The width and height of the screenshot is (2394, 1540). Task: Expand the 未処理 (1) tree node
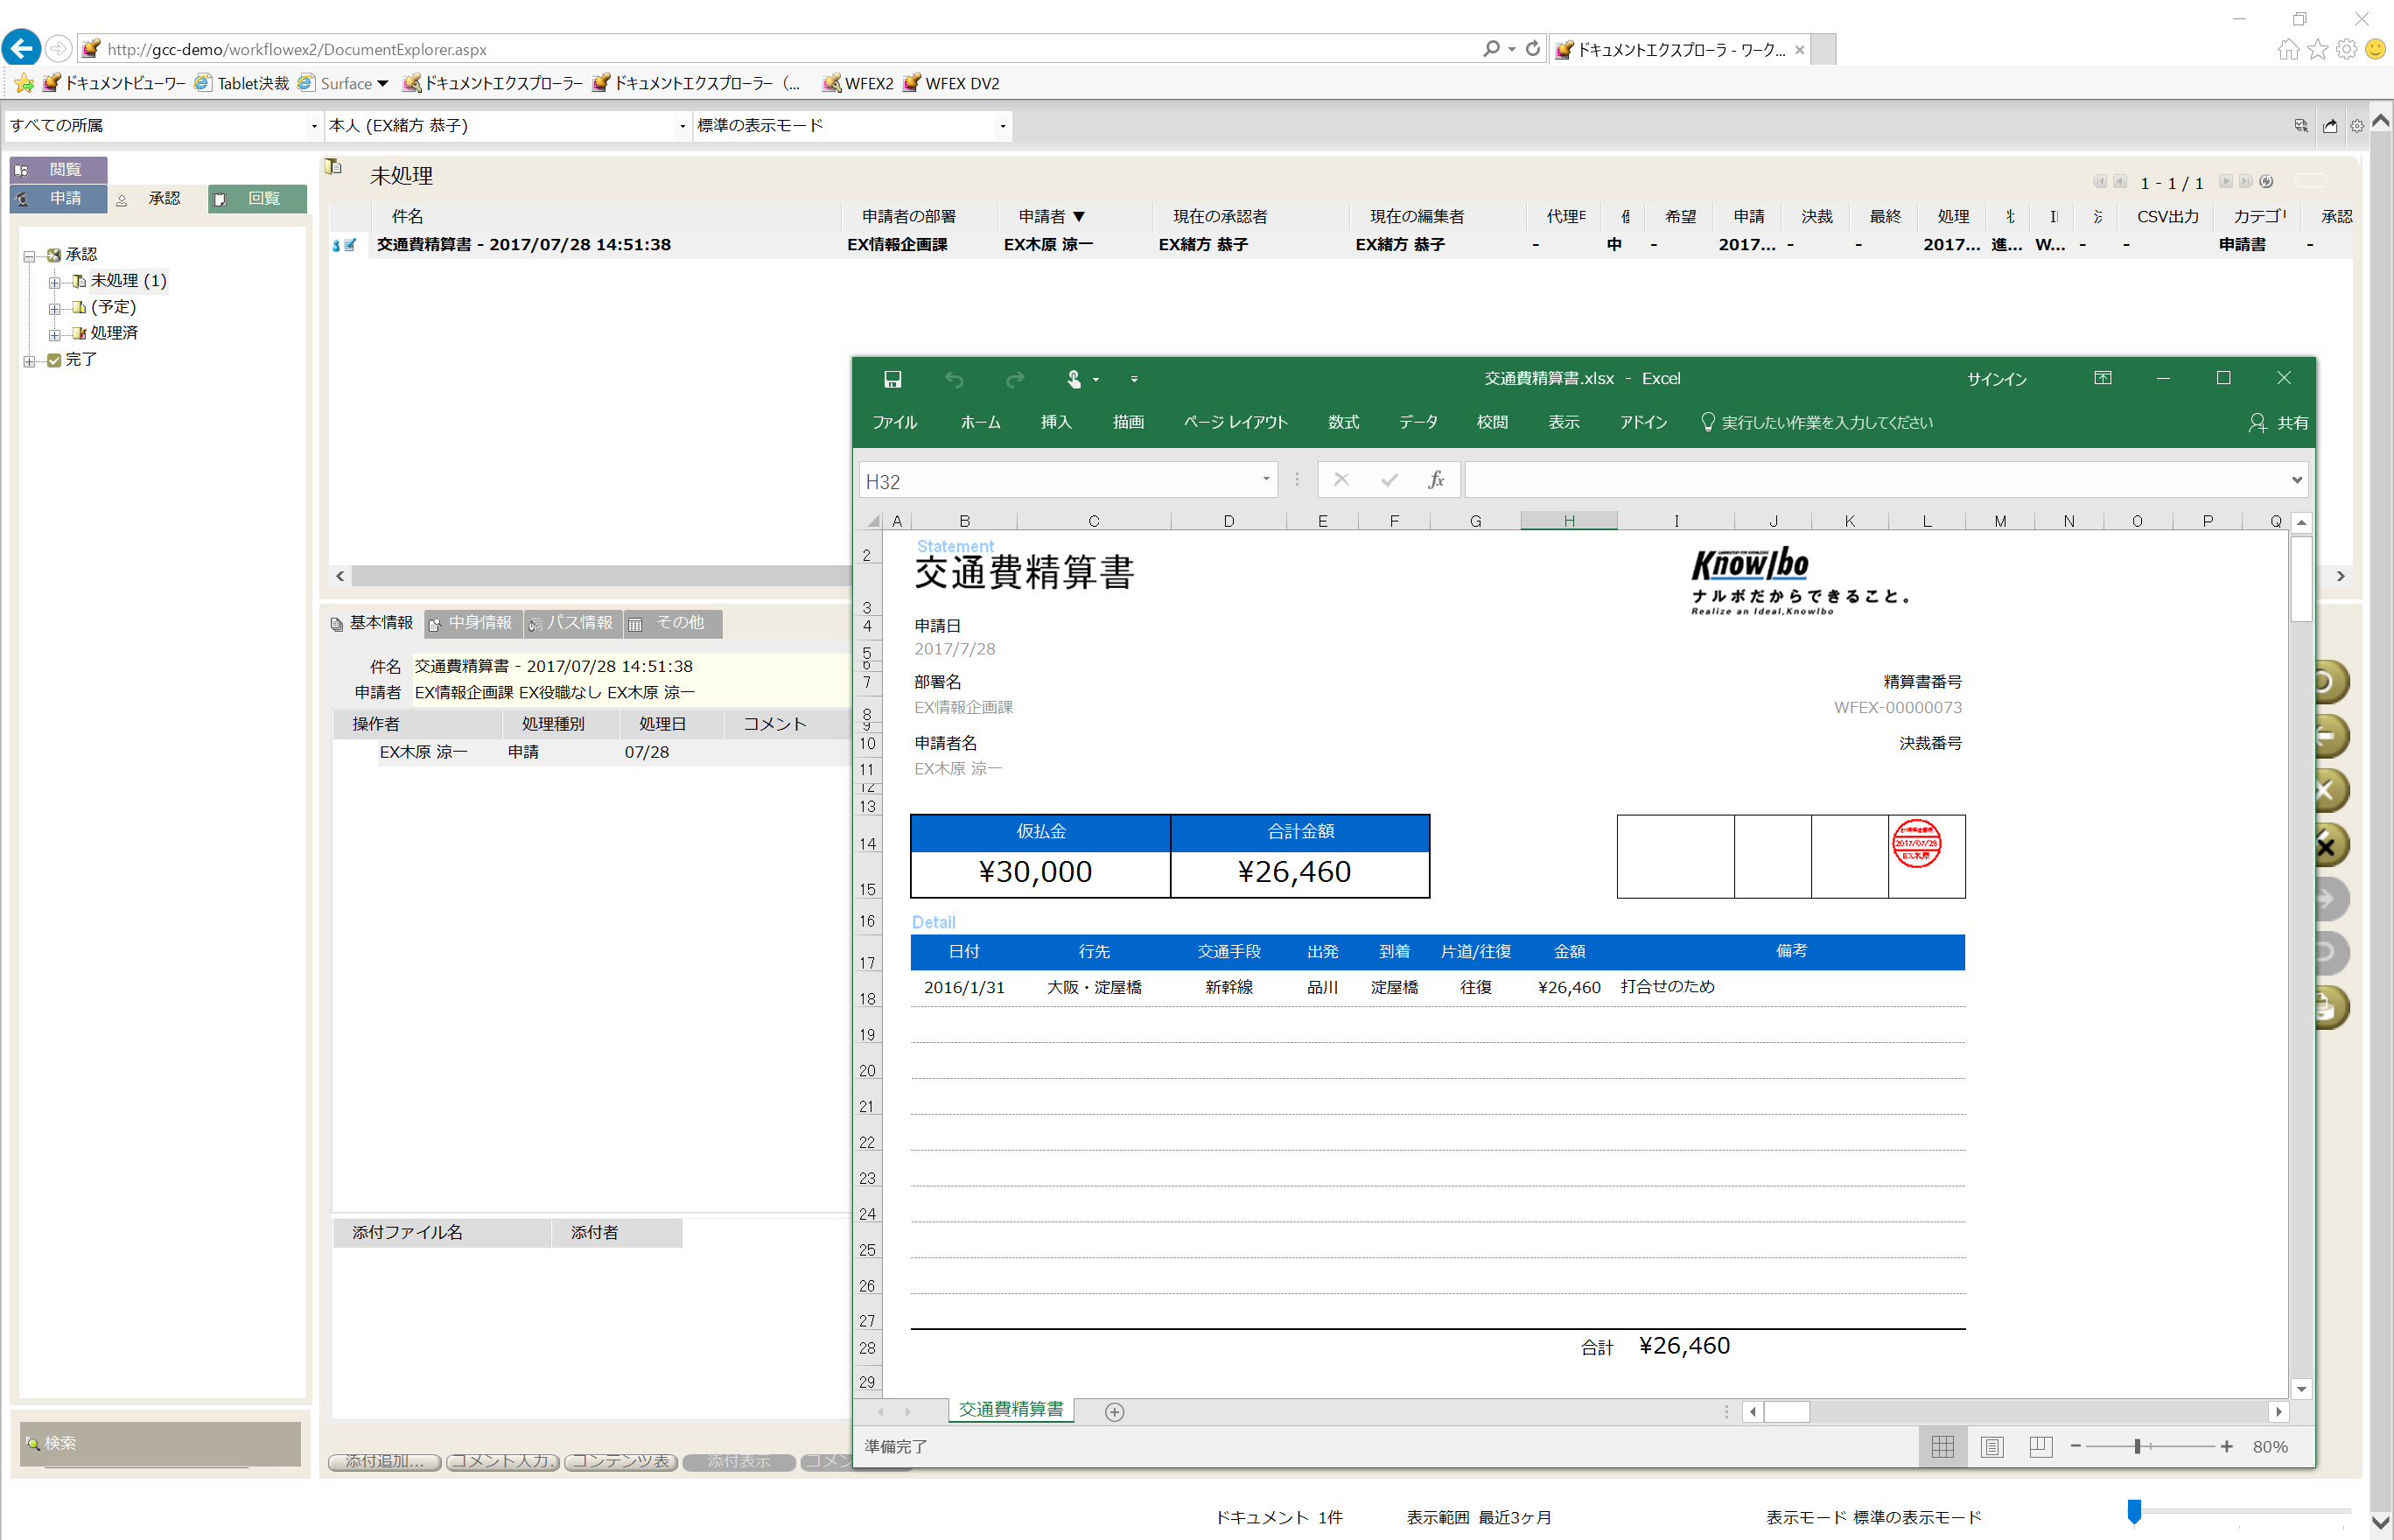click(55, 281)
